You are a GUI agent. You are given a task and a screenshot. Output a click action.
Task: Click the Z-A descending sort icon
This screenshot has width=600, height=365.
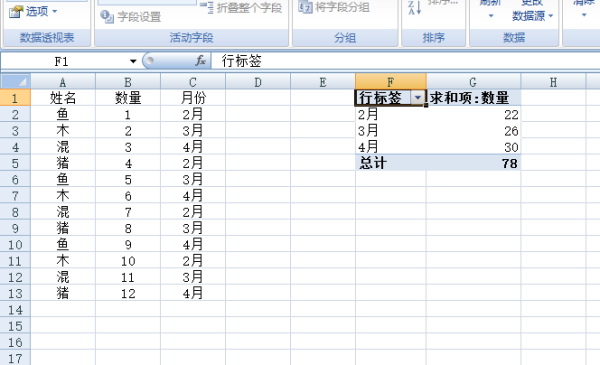click(x=415, y=8)
